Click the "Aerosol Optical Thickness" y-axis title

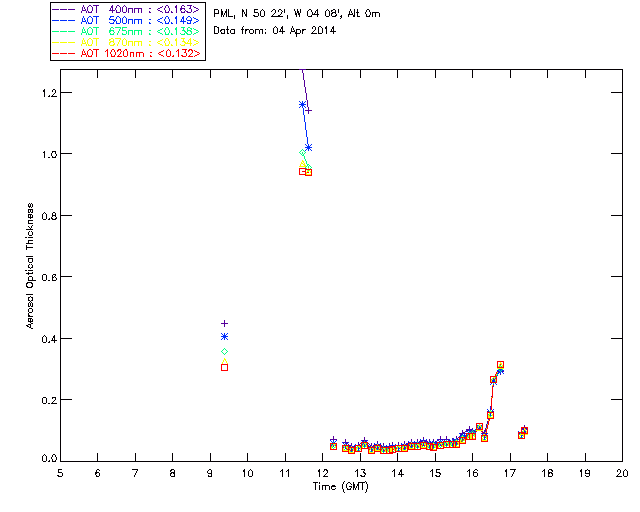(x=30, y=266)
